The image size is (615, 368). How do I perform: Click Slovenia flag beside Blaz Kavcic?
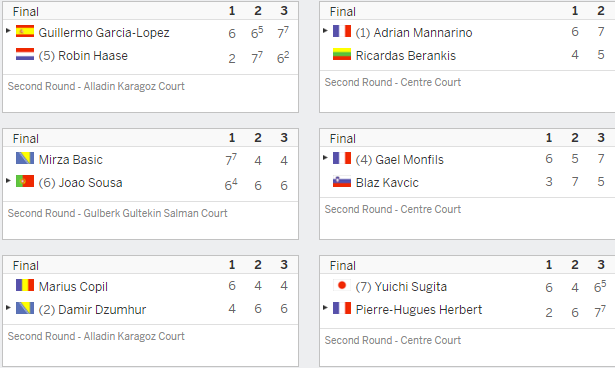(x=342, y=181)
